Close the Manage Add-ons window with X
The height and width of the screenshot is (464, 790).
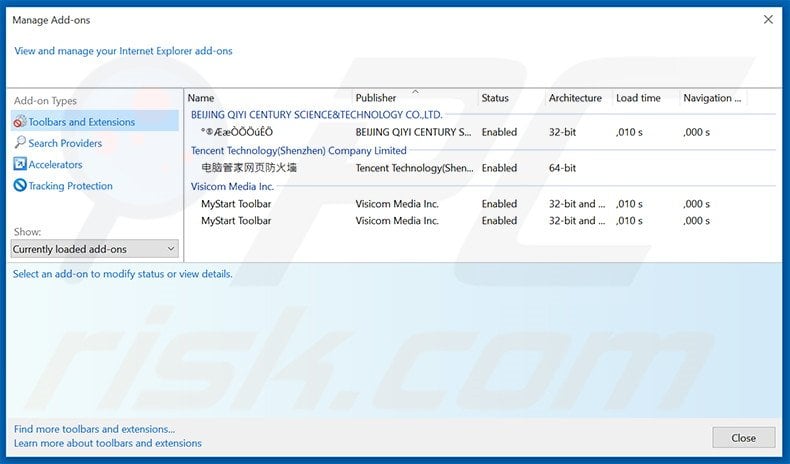(768, 20)
